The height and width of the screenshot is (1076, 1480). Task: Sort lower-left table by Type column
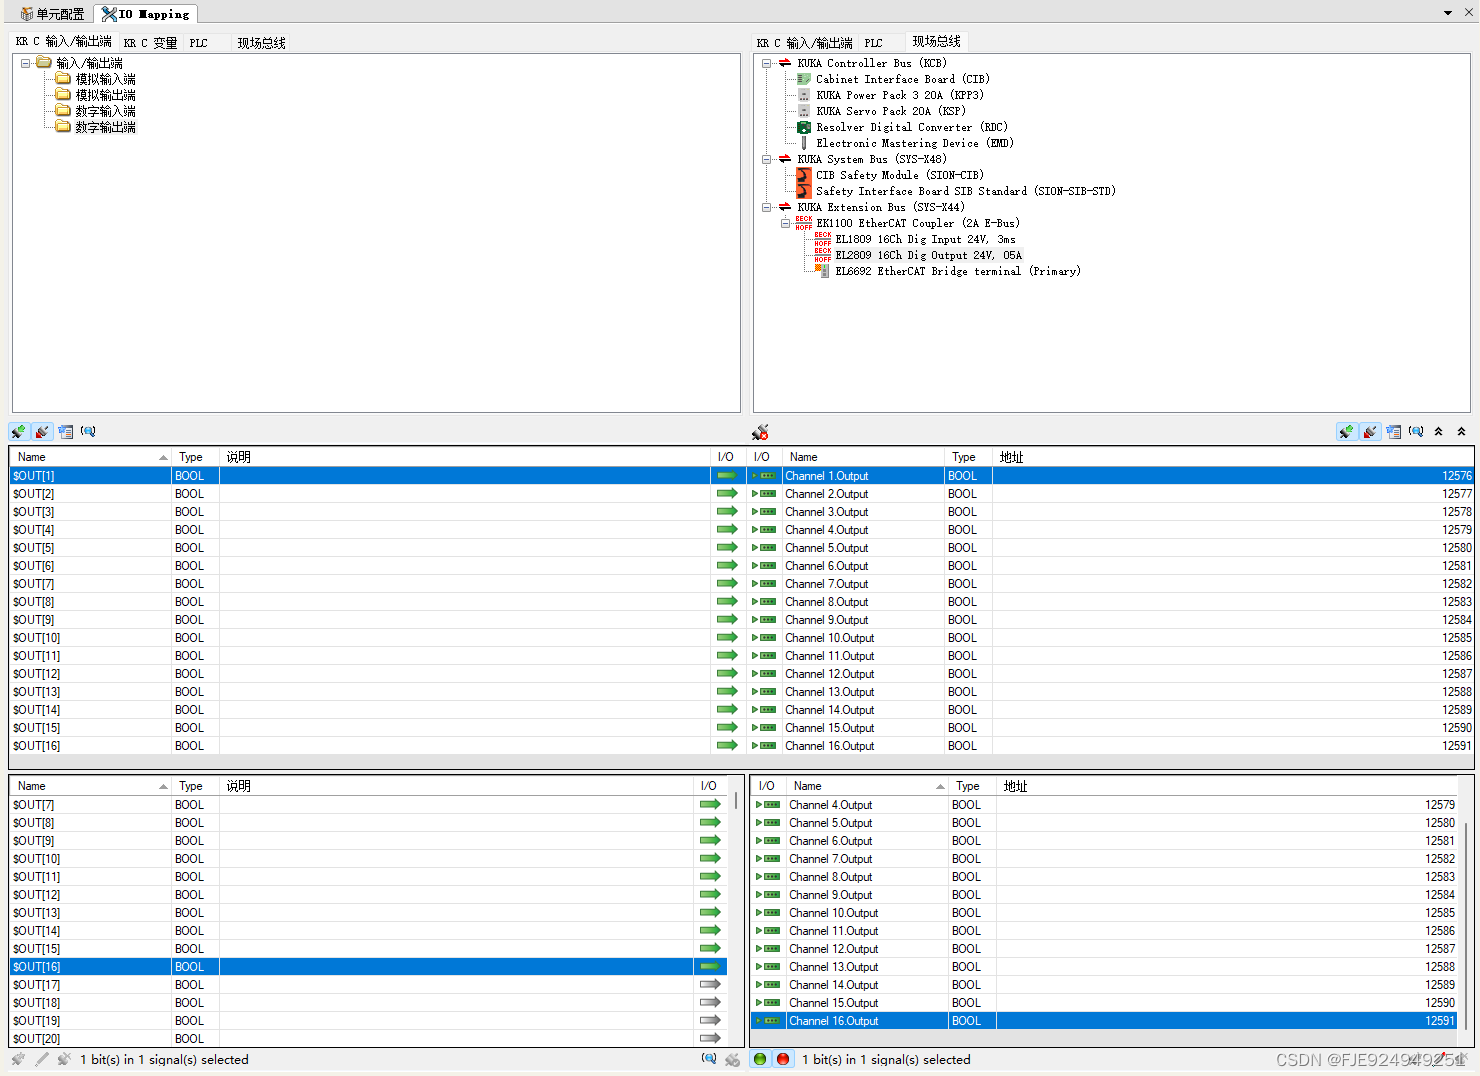pyautogui.click(x=196, y=786)
